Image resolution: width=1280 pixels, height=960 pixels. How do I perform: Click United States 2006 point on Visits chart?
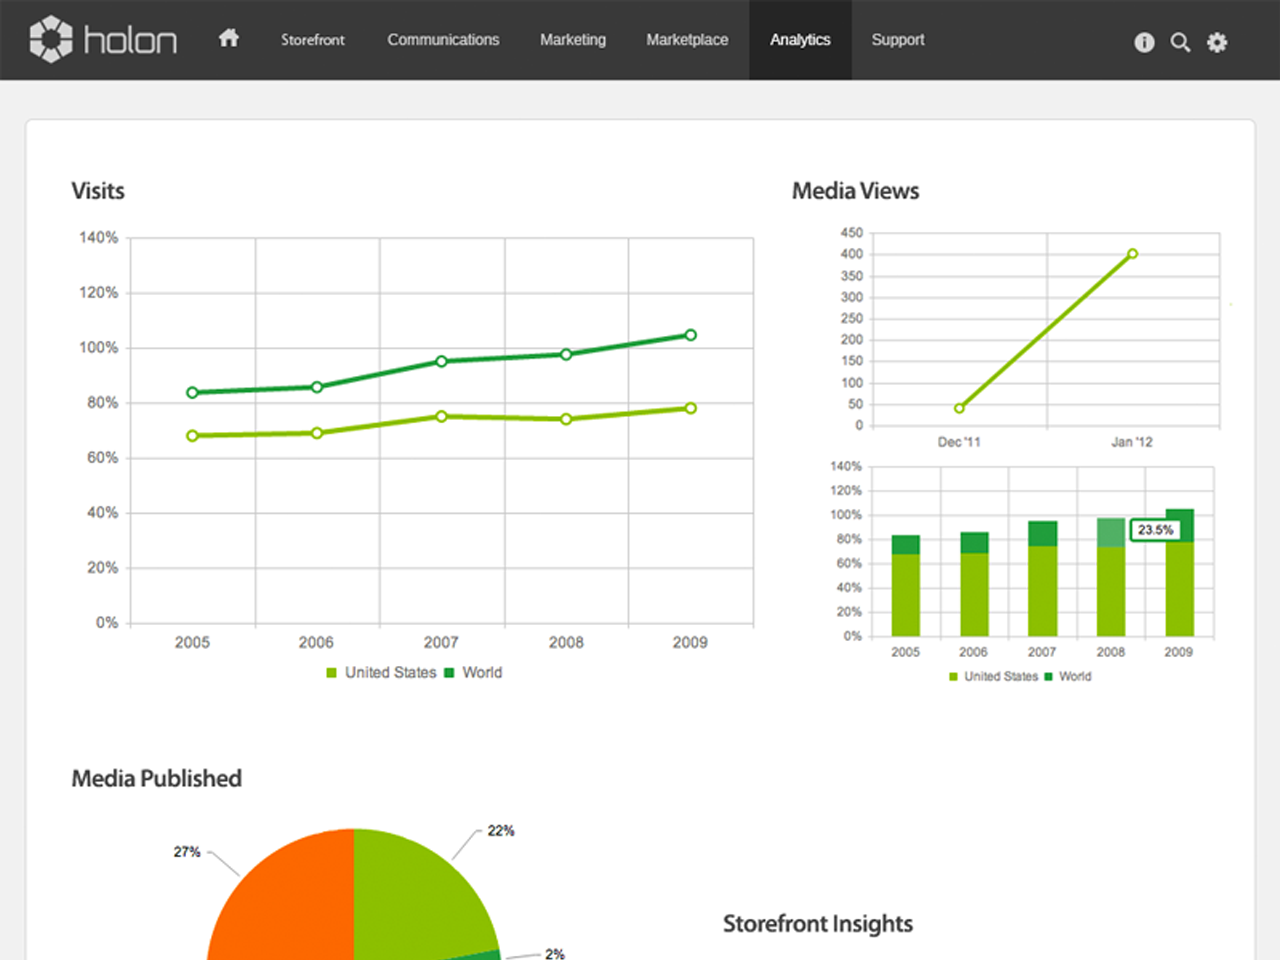tap(317, 433)
